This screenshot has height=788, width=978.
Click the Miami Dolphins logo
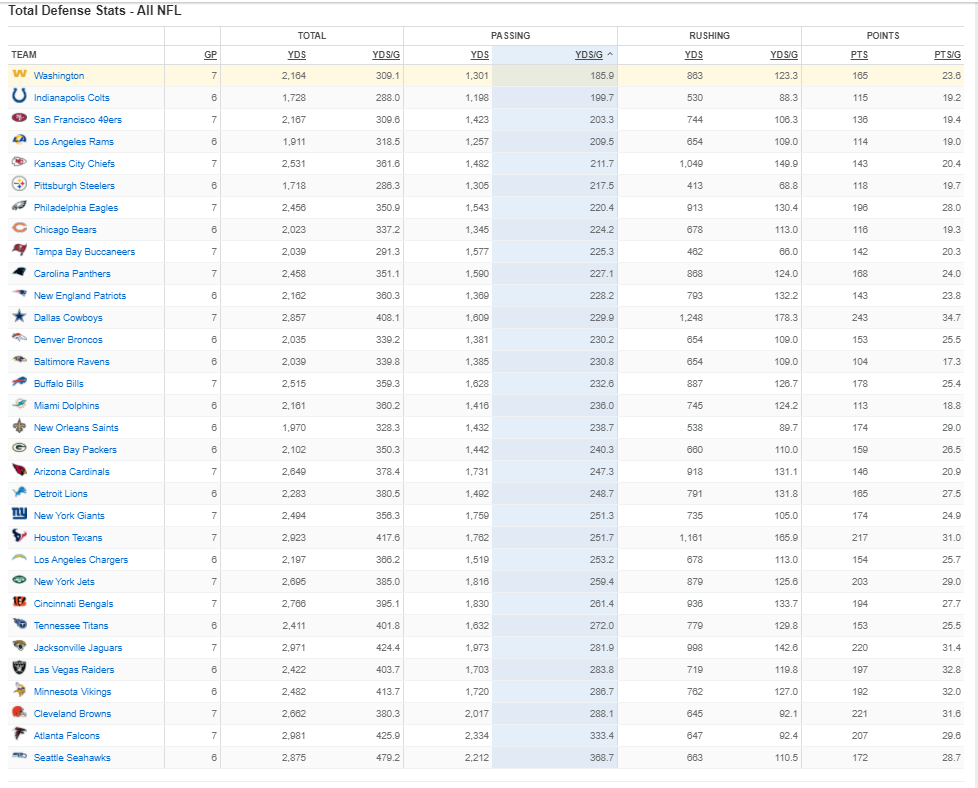(19, 404)
